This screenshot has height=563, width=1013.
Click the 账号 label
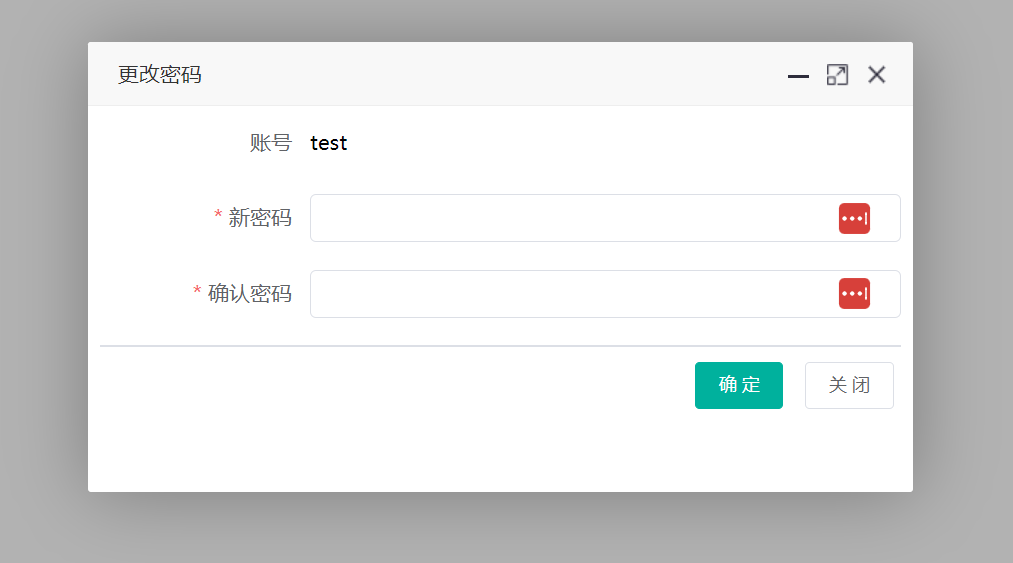point(270,143)
